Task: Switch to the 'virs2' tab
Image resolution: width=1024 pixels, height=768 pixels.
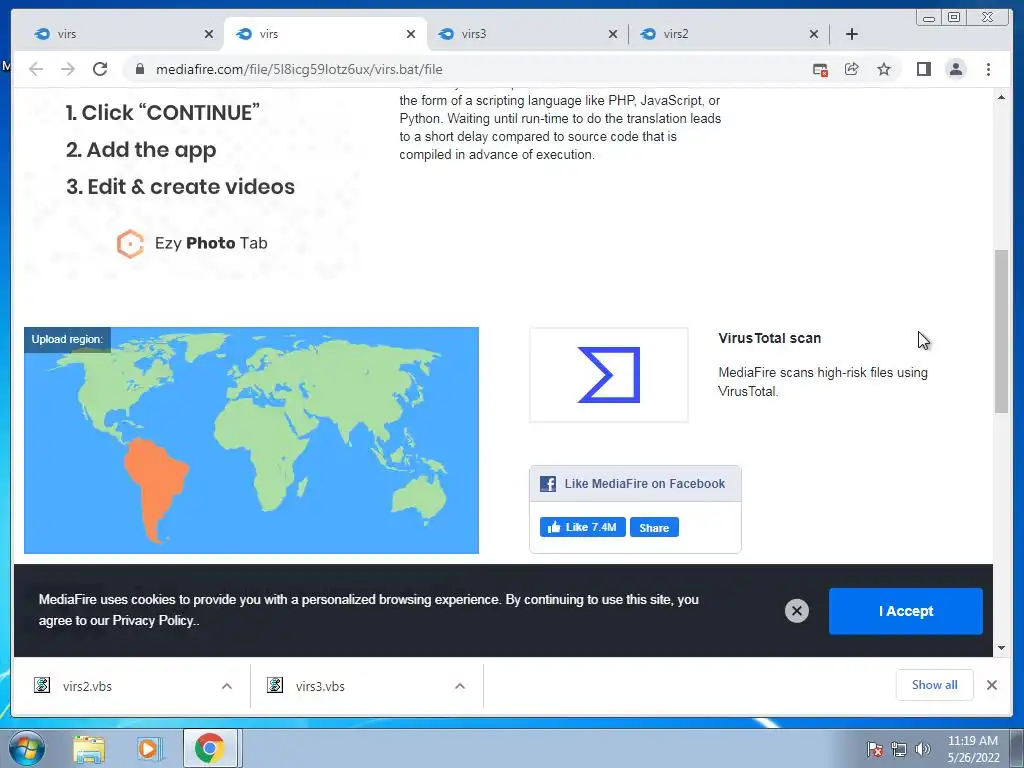Action: (729, 34)
